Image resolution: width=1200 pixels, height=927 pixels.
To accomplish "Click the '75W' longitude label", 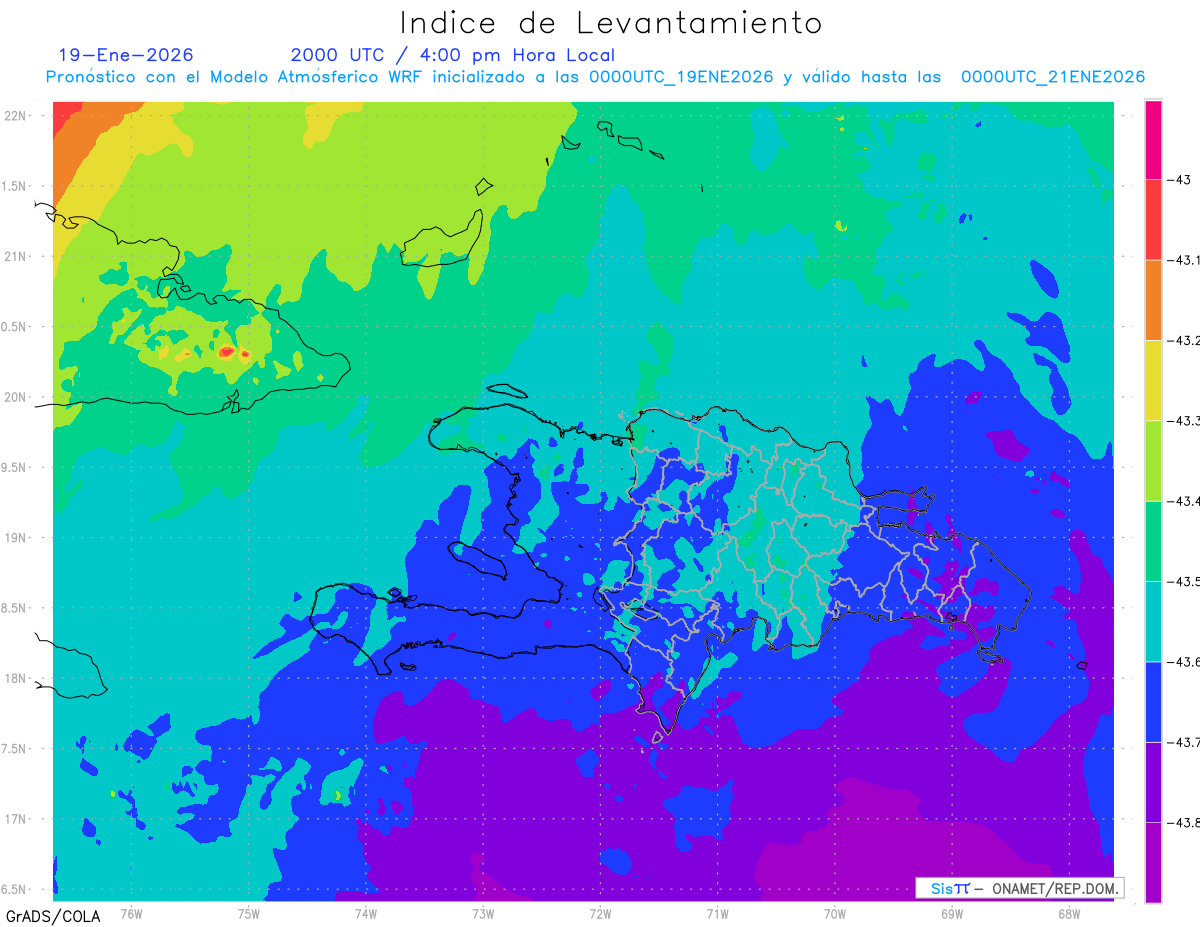I will pyautogui.click(x=249, y=912).
